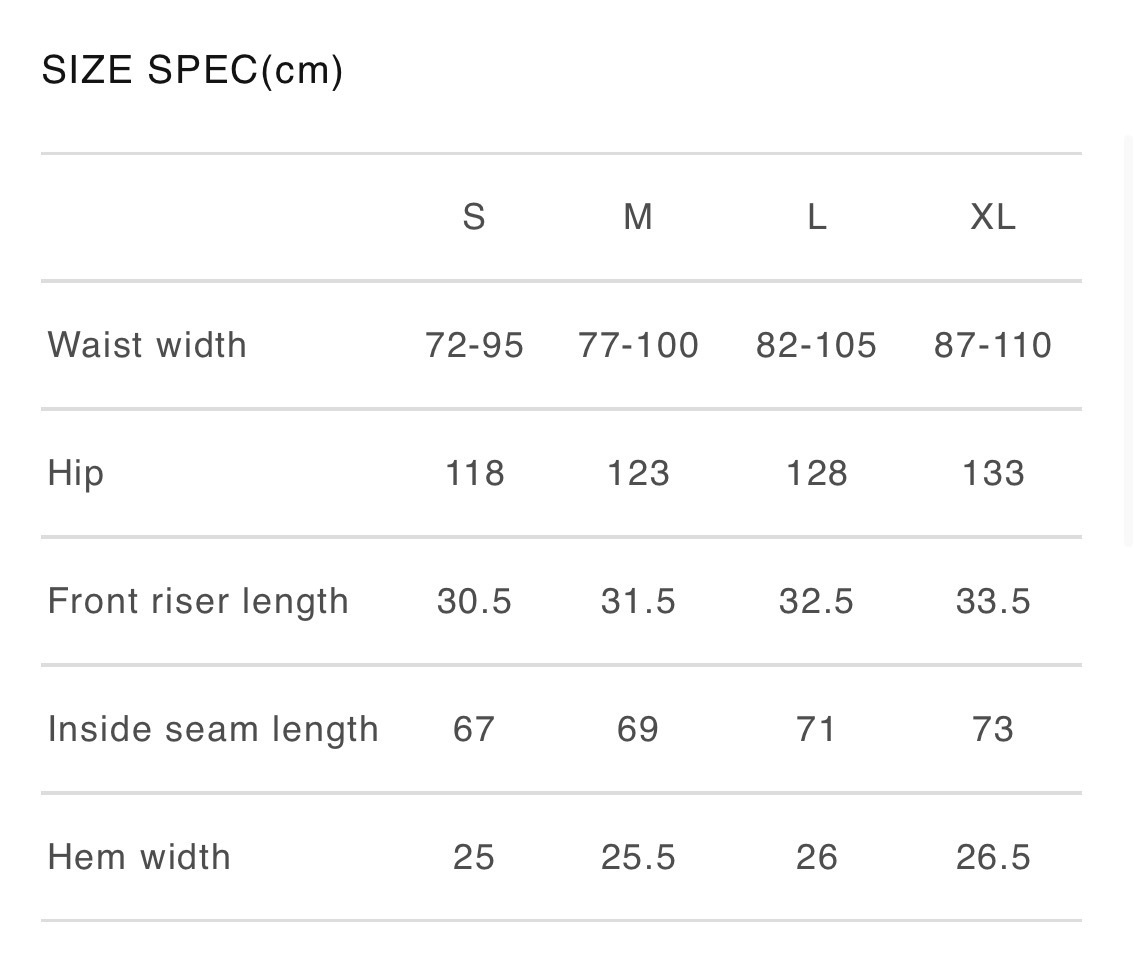Select waist width value 72-95
The image size is (1142, 975).
474,345
